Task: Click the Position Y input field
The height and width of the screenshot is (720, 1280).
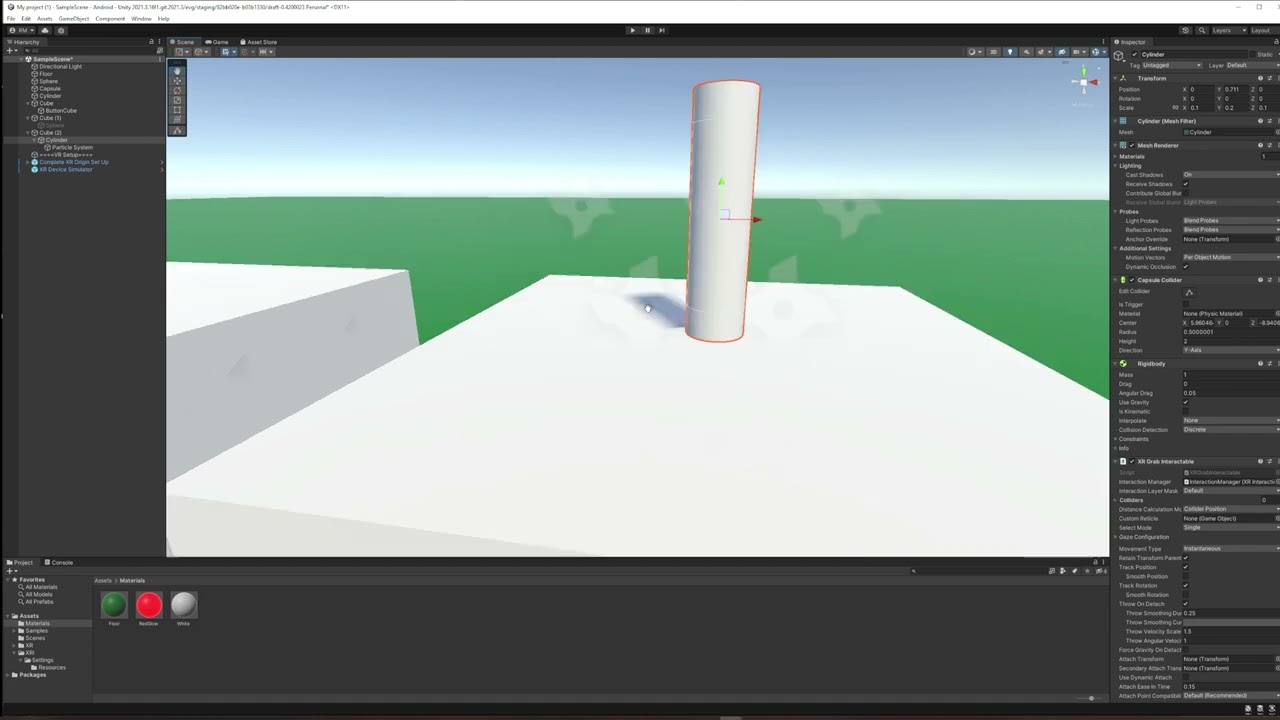Action: 1237,90
